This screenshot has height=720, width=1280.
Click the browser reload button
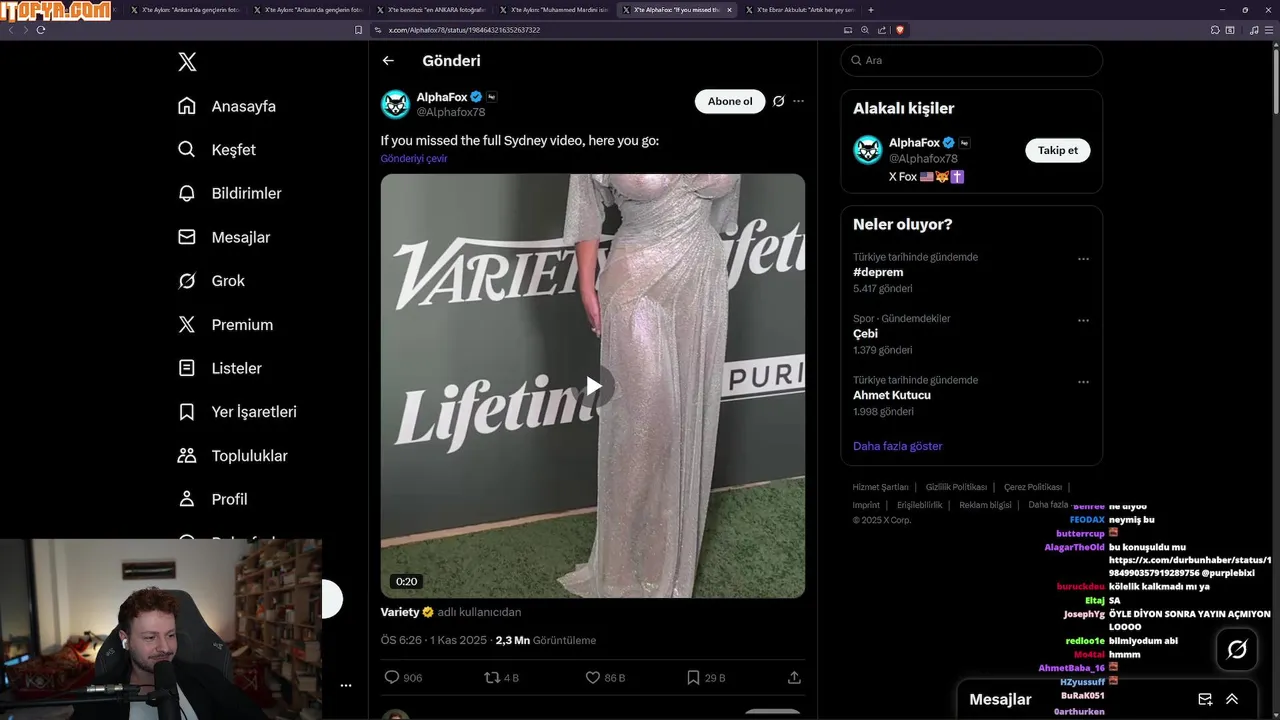pos(41,30)
